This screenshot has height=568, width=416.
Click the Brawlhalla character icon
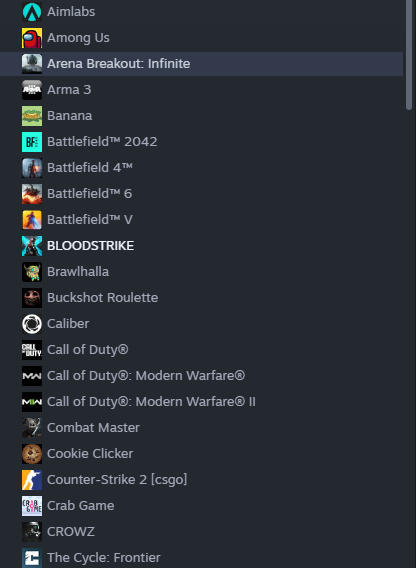32,272
